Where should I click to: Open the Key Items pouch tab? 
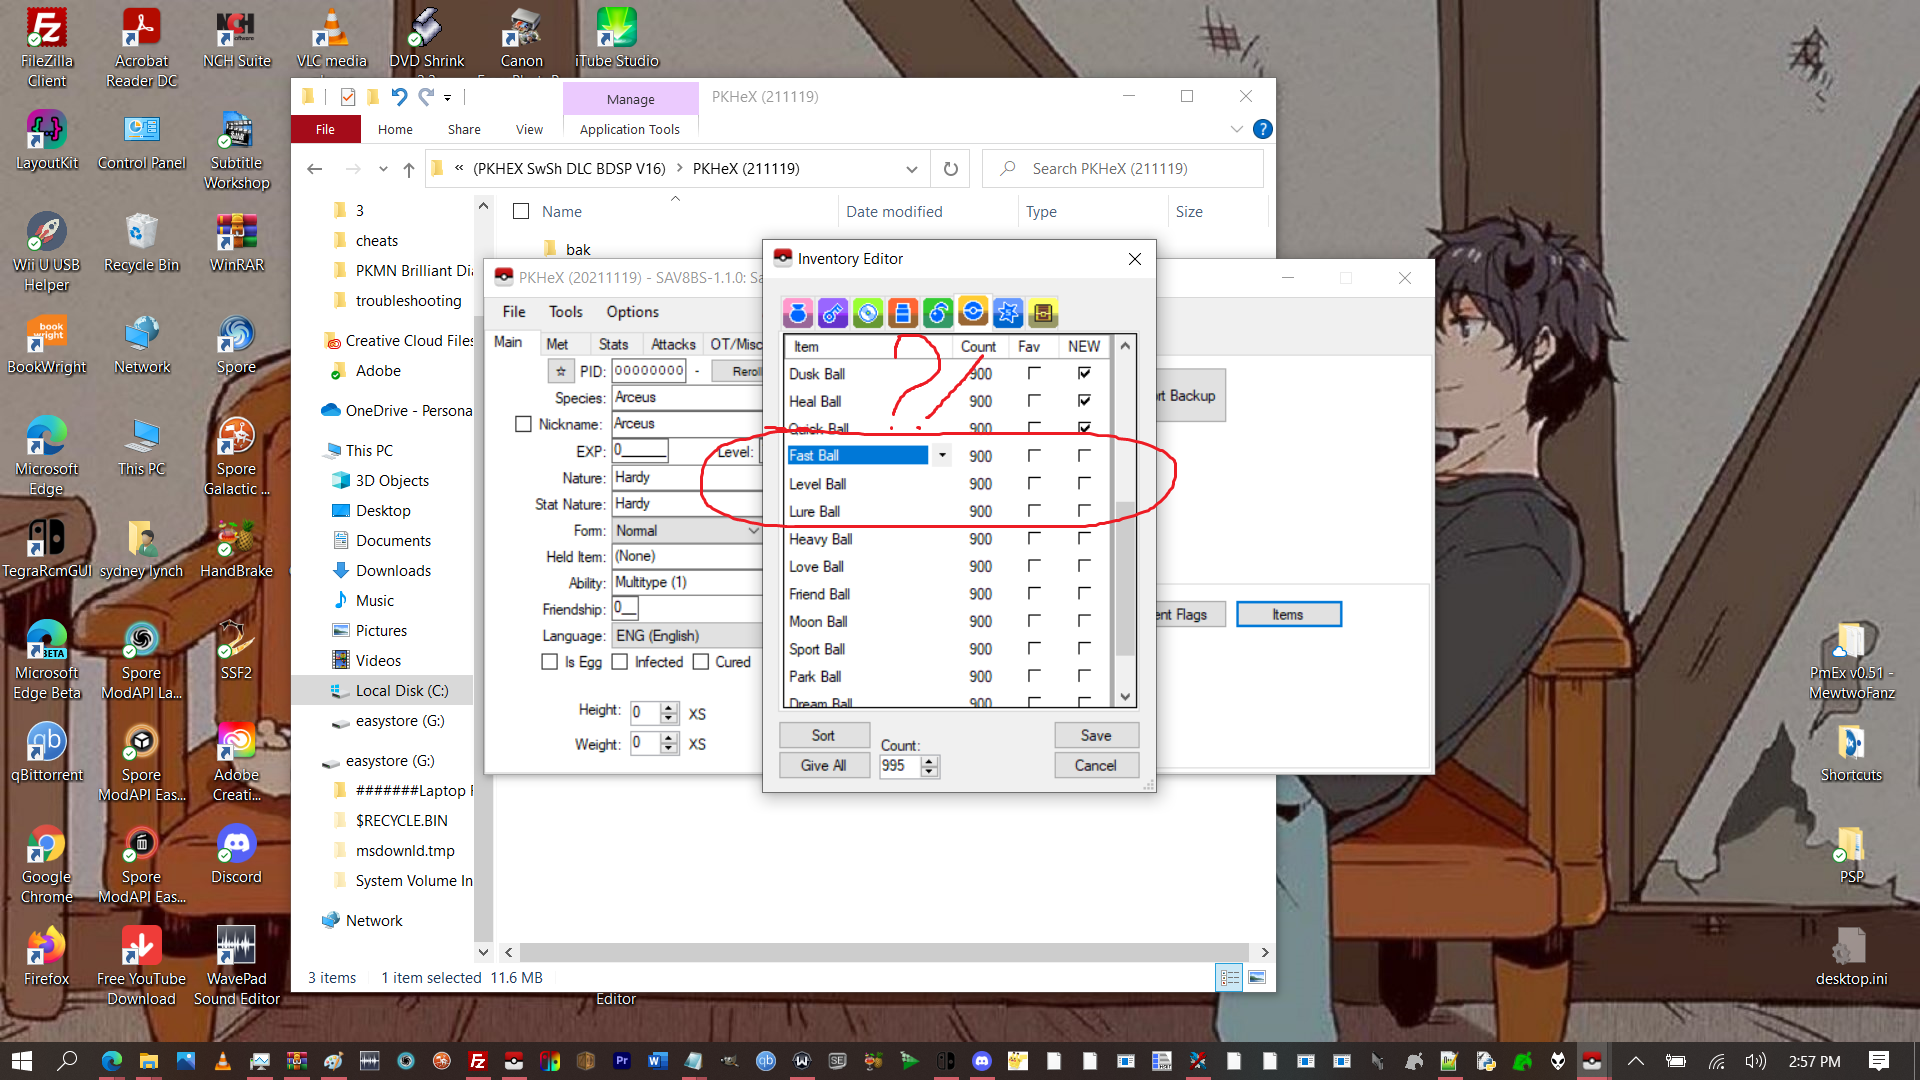click(x=833, y=313)
